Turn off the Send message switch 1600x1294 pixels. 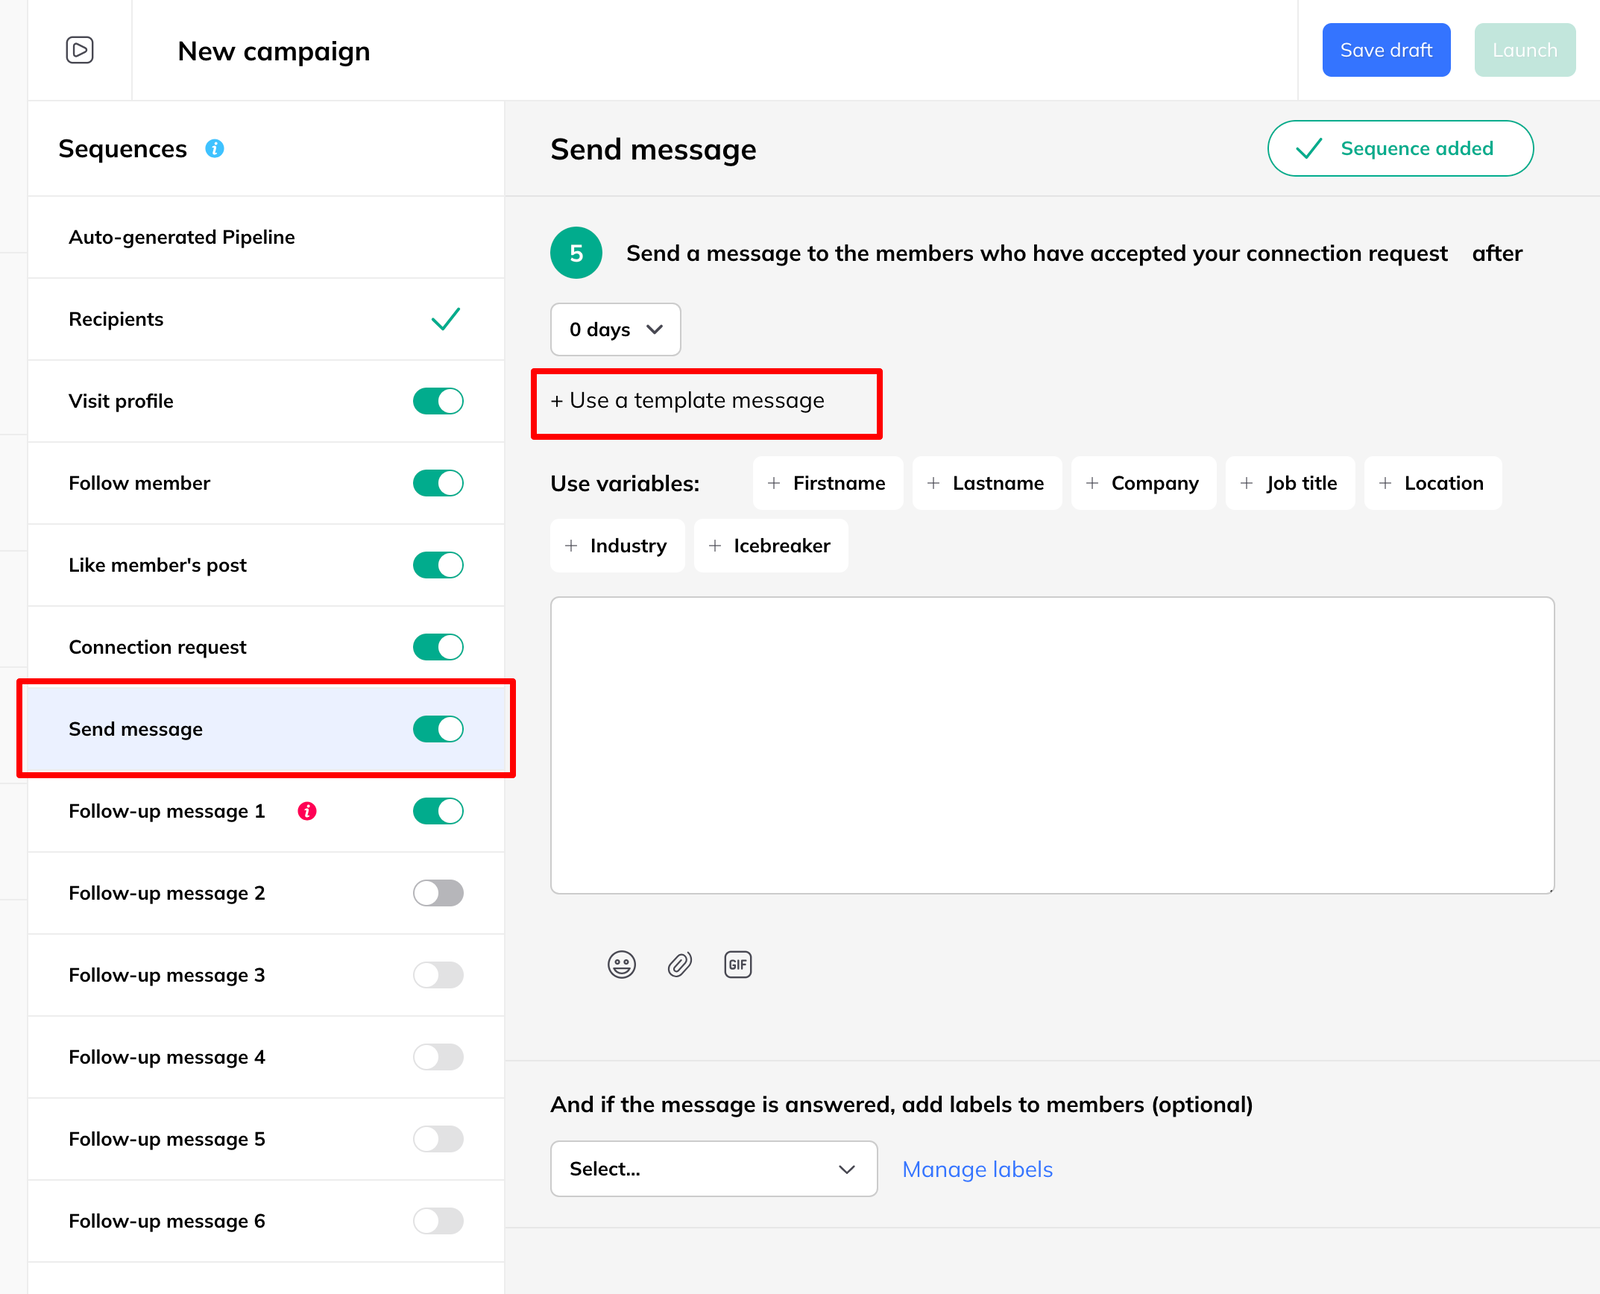click(x=438, y=729)
